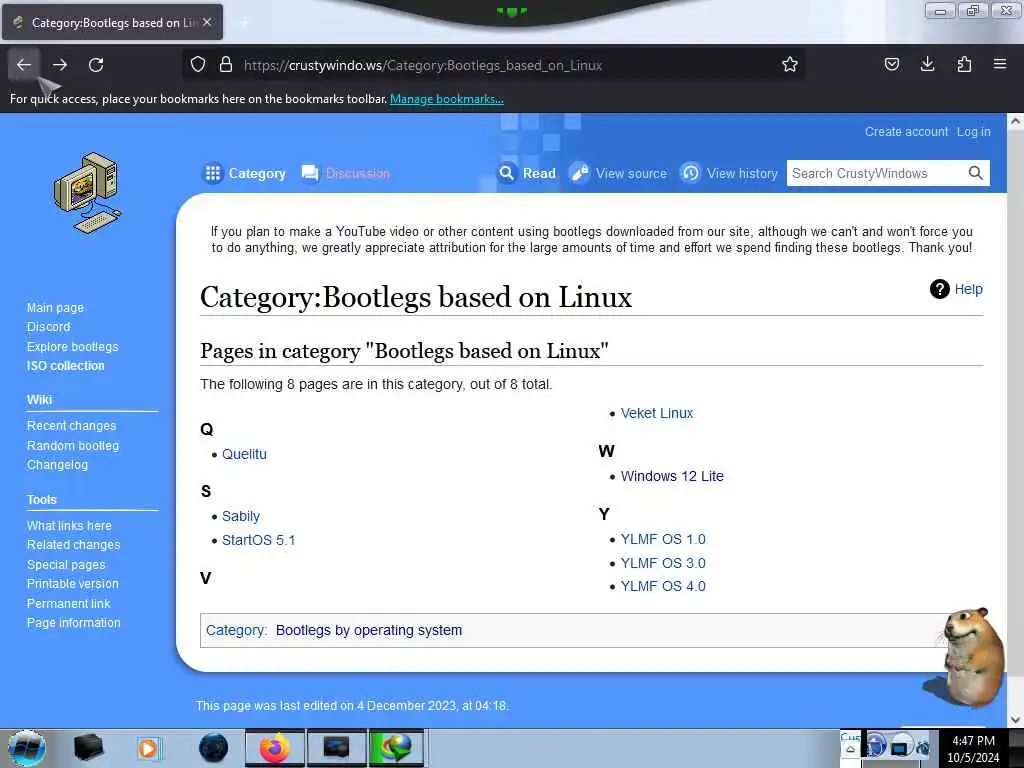Click the Log in link

(x=973, y=132)
